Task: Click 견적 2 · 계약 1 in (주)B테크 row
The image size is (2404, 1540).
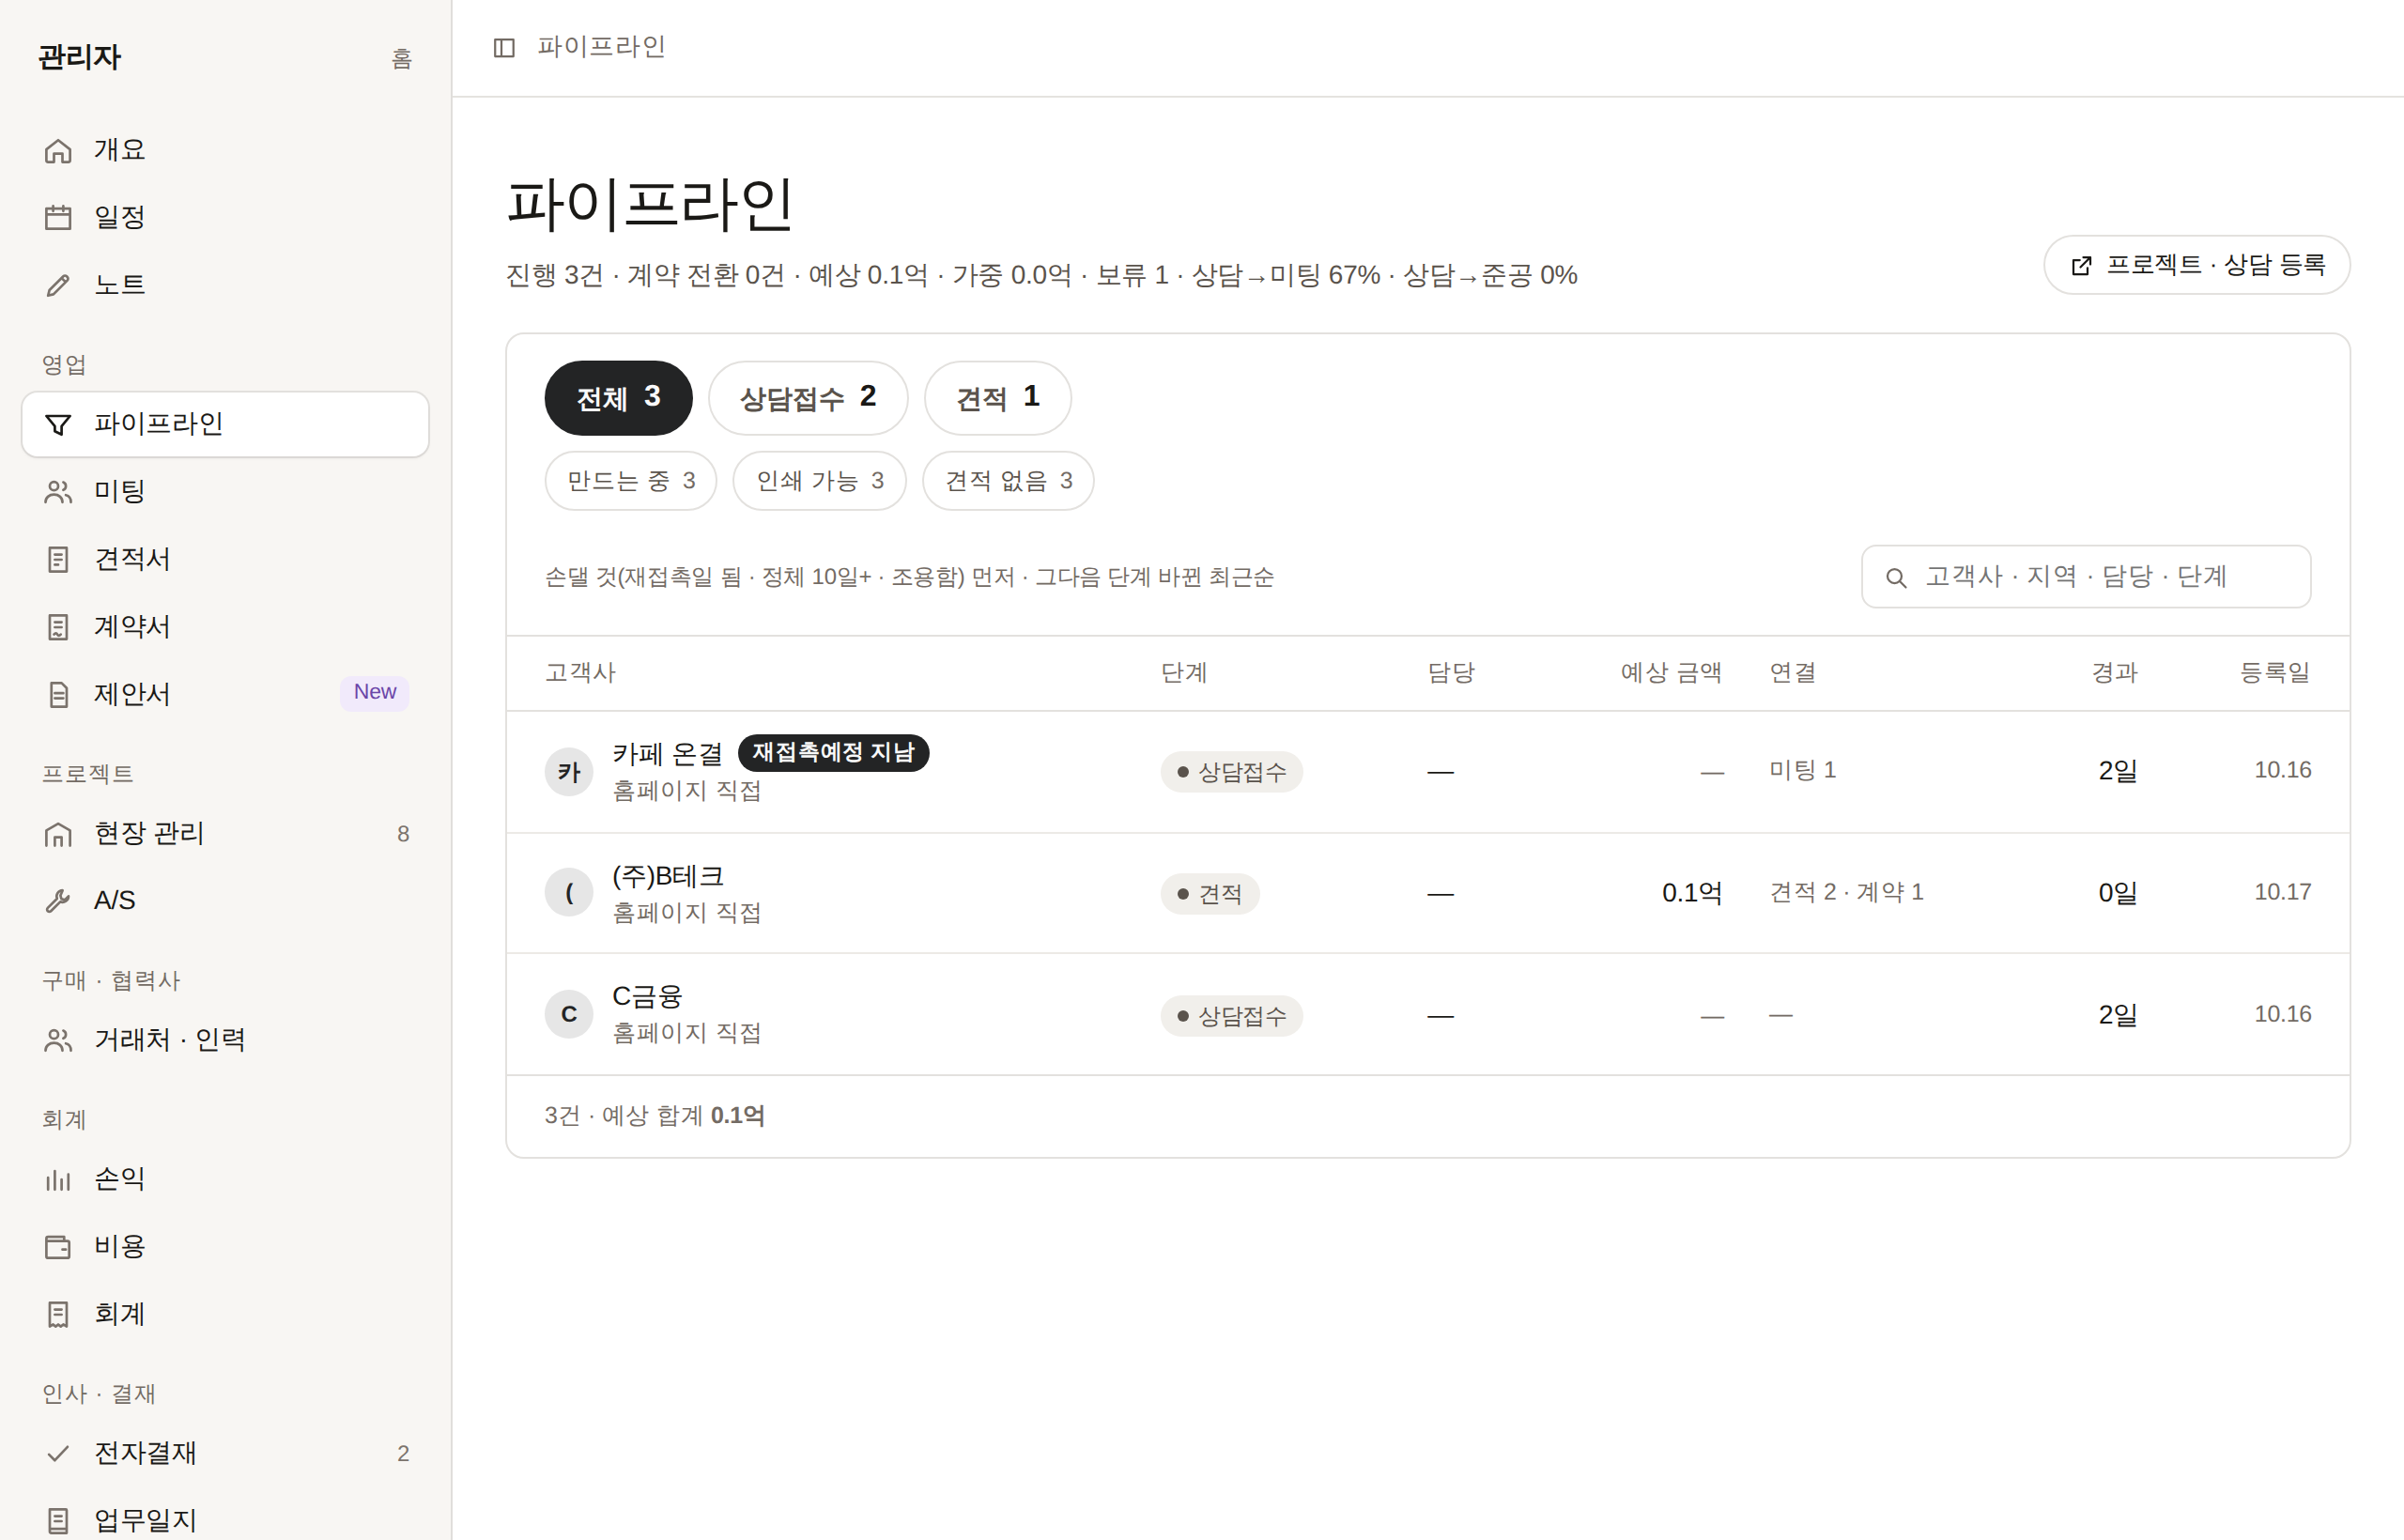Action: click(1846, 892)
